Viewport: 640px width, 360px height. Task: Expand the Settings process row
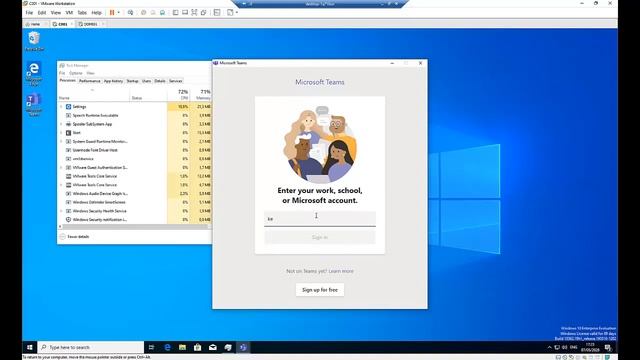(x=61, y=107)
